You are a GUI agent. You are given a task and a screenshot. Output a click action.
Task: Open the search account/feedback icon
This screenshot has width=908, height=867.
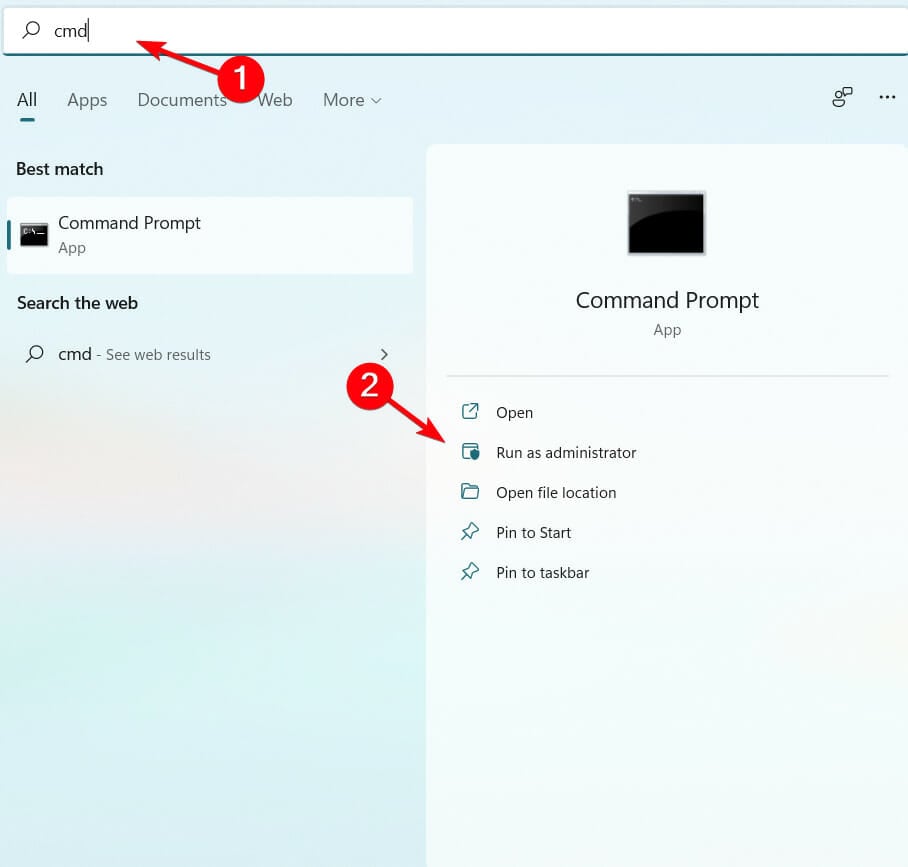(842, 97)
